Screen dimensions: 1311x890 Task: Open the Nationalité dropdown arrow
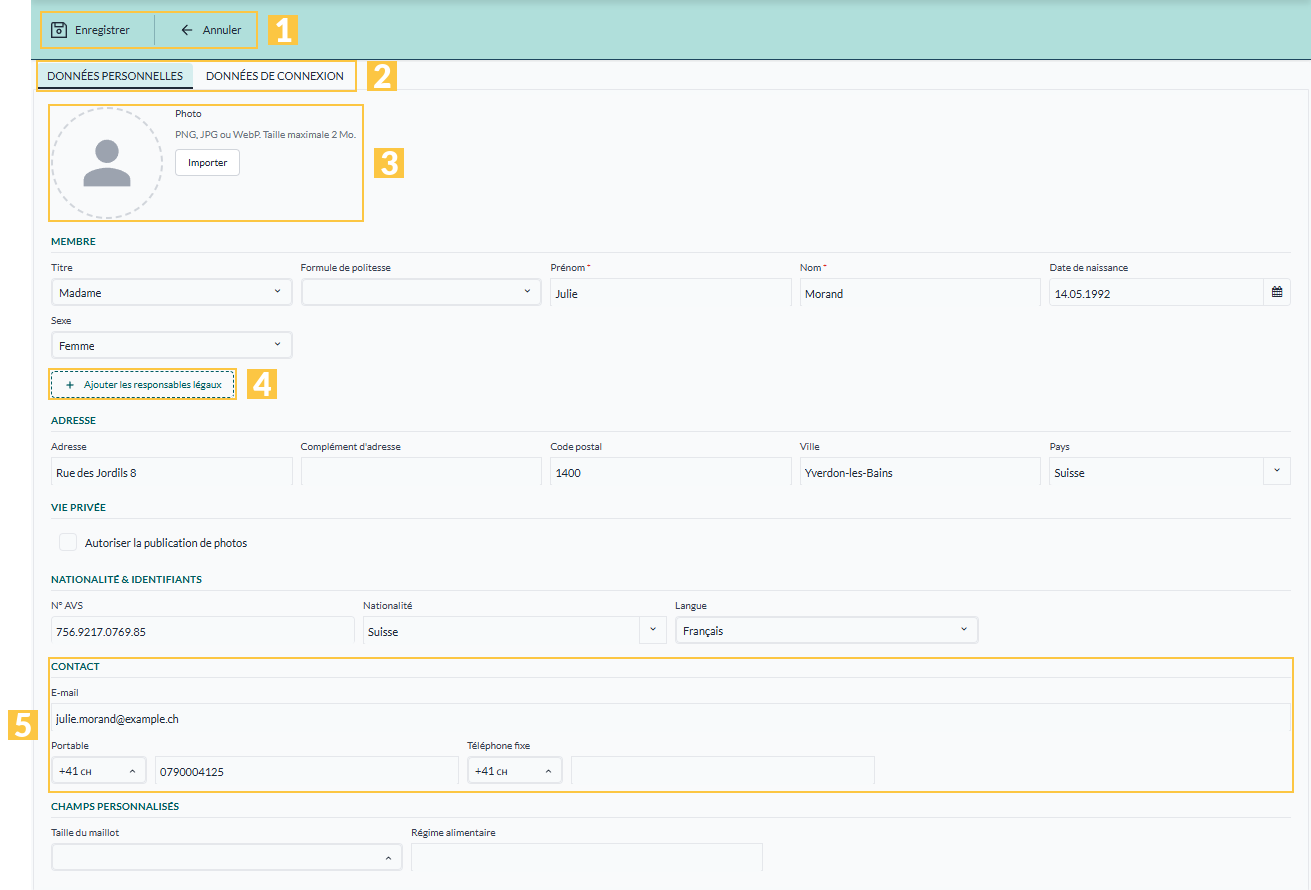[x=652, y=630]
